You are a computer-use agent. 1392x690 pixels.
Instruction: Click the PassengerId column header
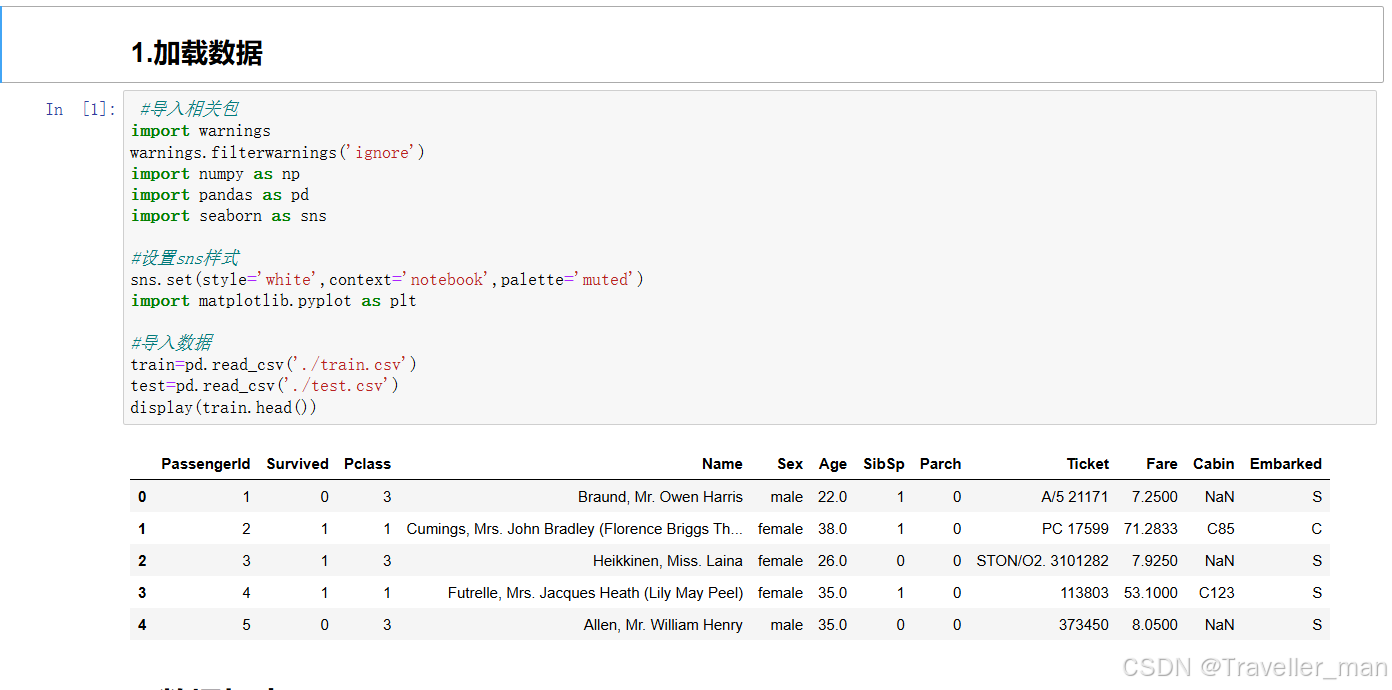point(206,464)
